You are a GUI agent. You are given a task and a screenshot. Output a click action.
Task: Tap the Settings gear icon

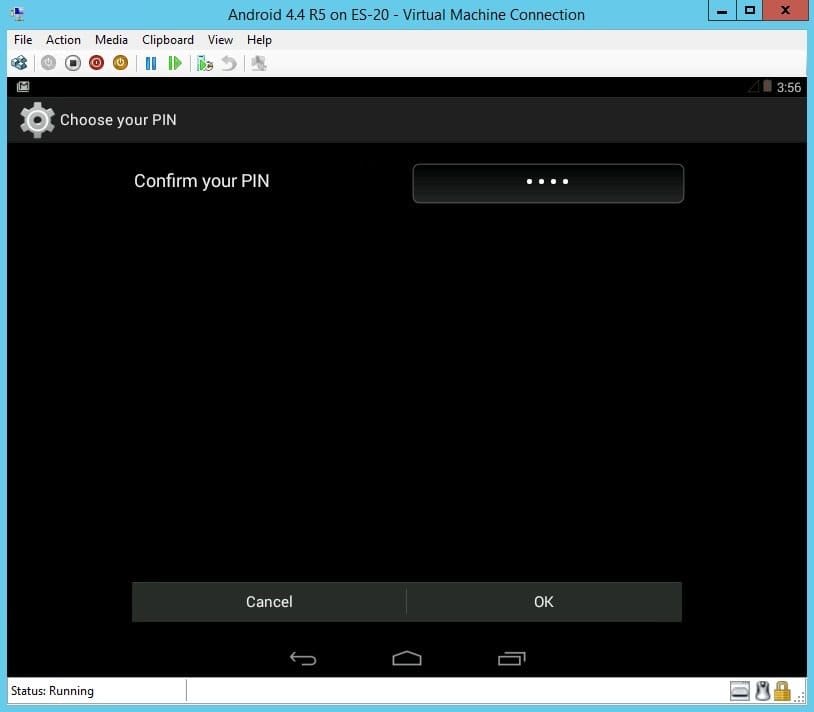37,120
